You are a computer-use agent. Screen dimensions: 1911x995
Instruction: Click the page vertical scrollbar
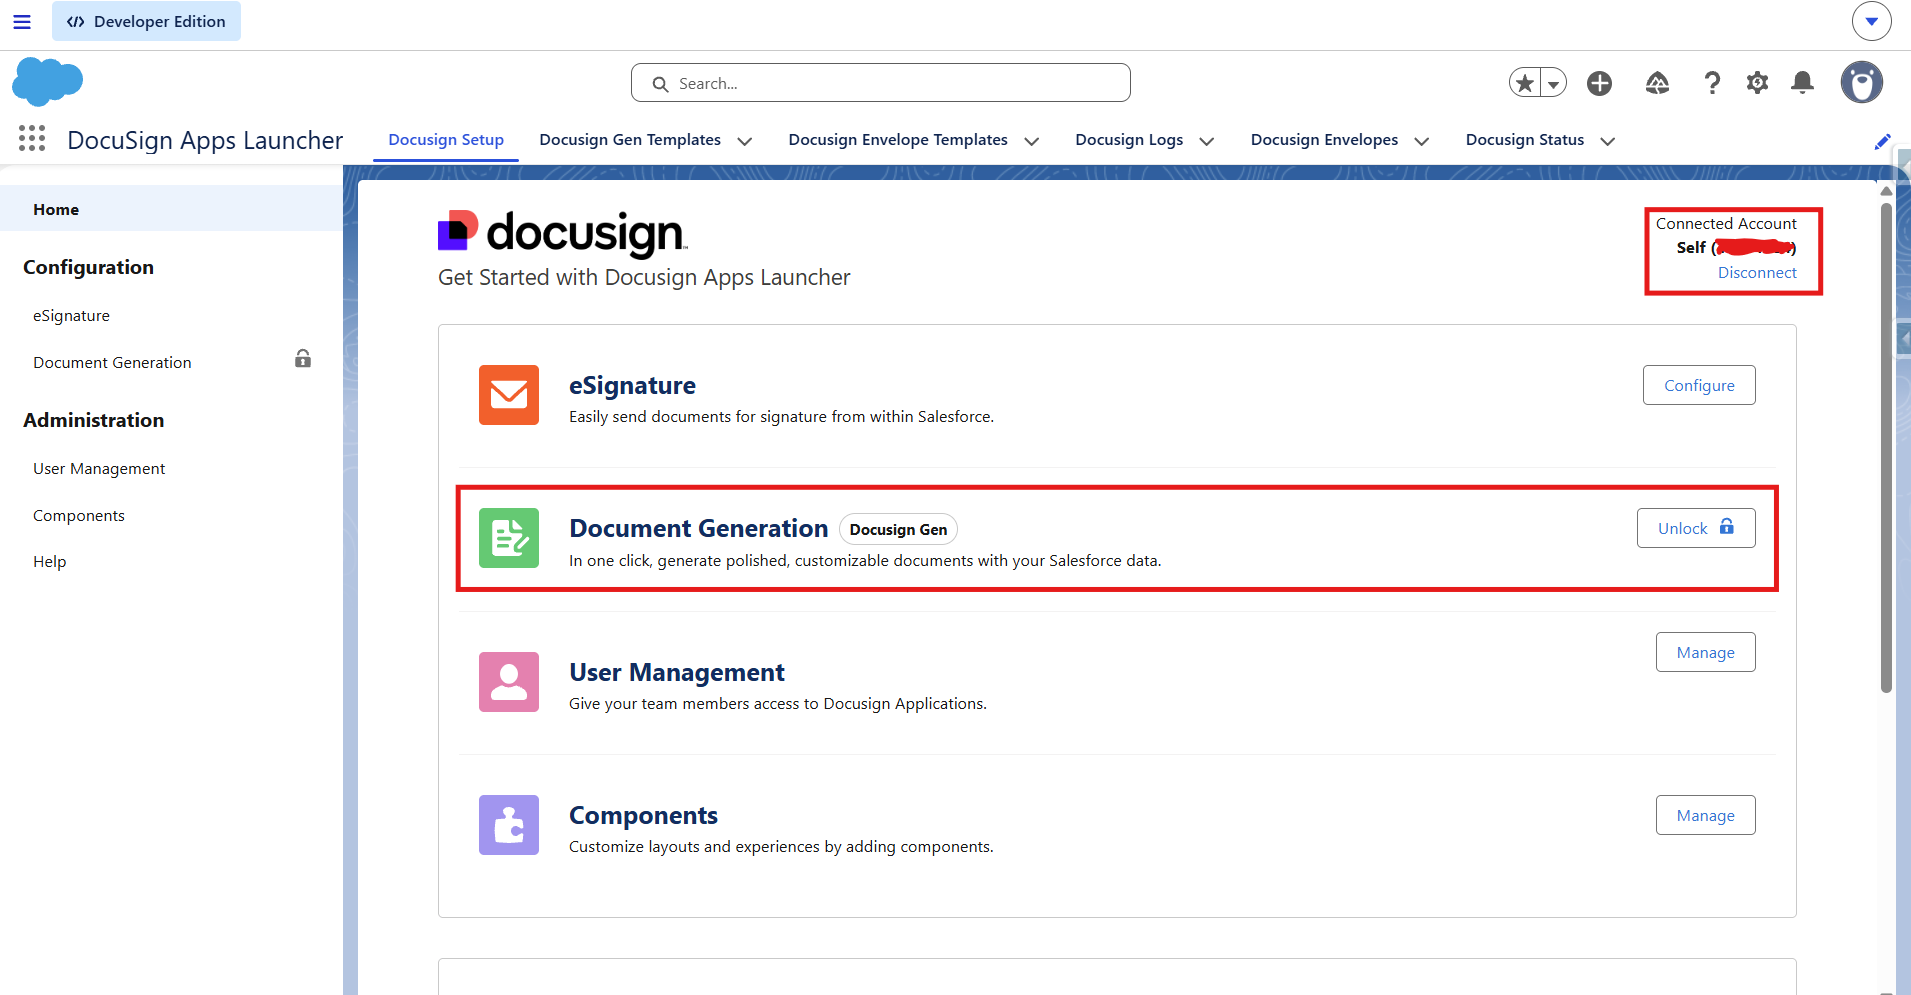click(x=1886, y=446)
